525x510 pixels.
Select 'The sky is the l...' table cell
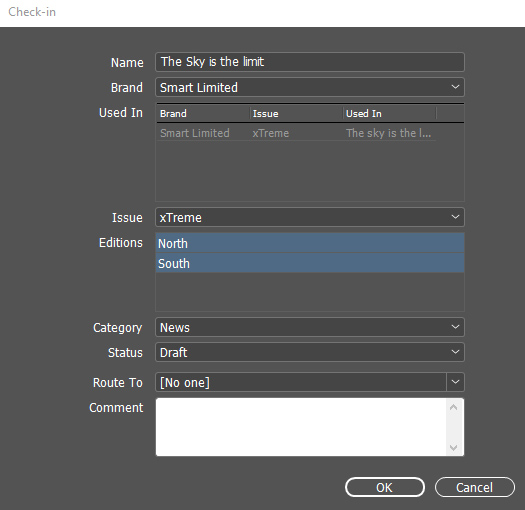(x=390, y=133)
